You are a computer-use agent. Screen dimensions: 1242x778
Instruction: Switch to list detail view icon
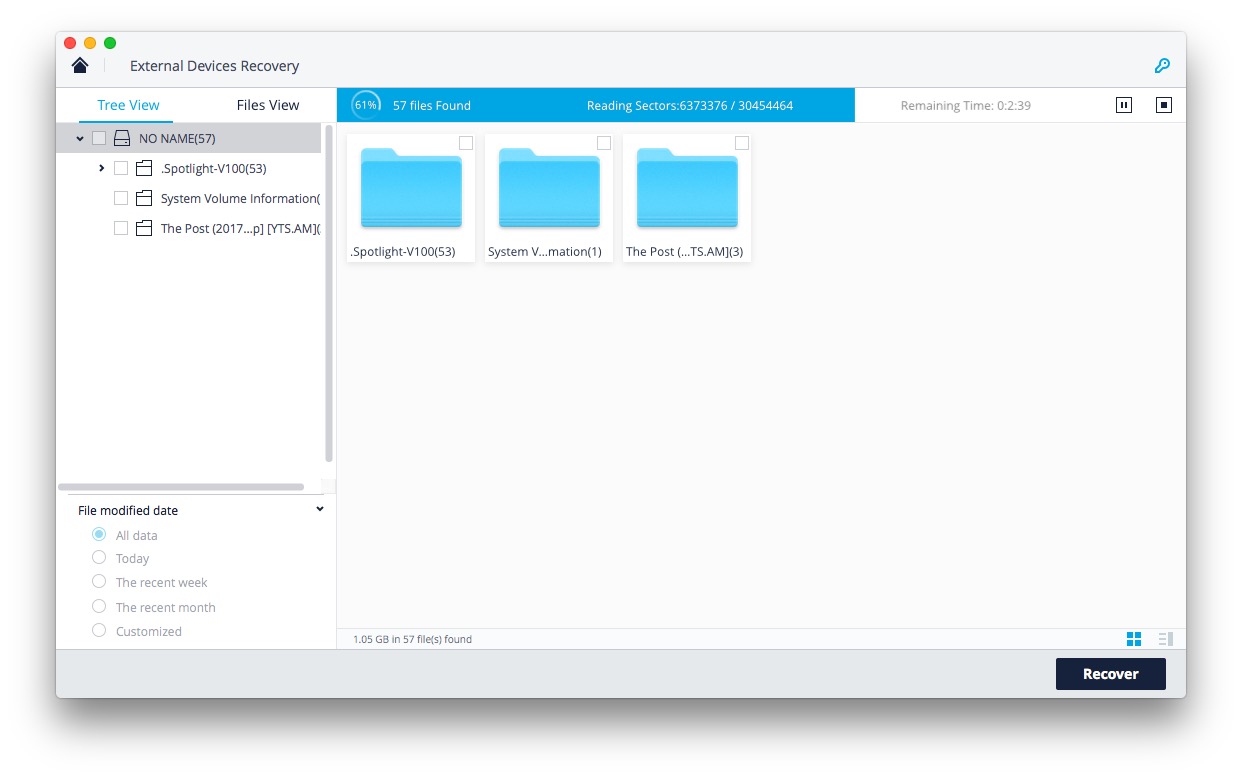(1165, 639)
